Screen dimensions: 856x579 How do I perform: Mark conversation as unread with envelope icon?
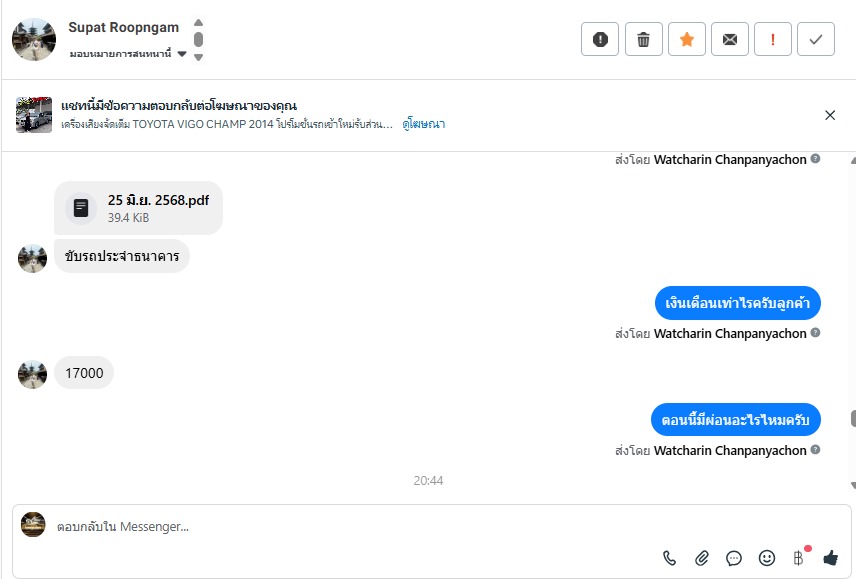(x=730, y=39)
